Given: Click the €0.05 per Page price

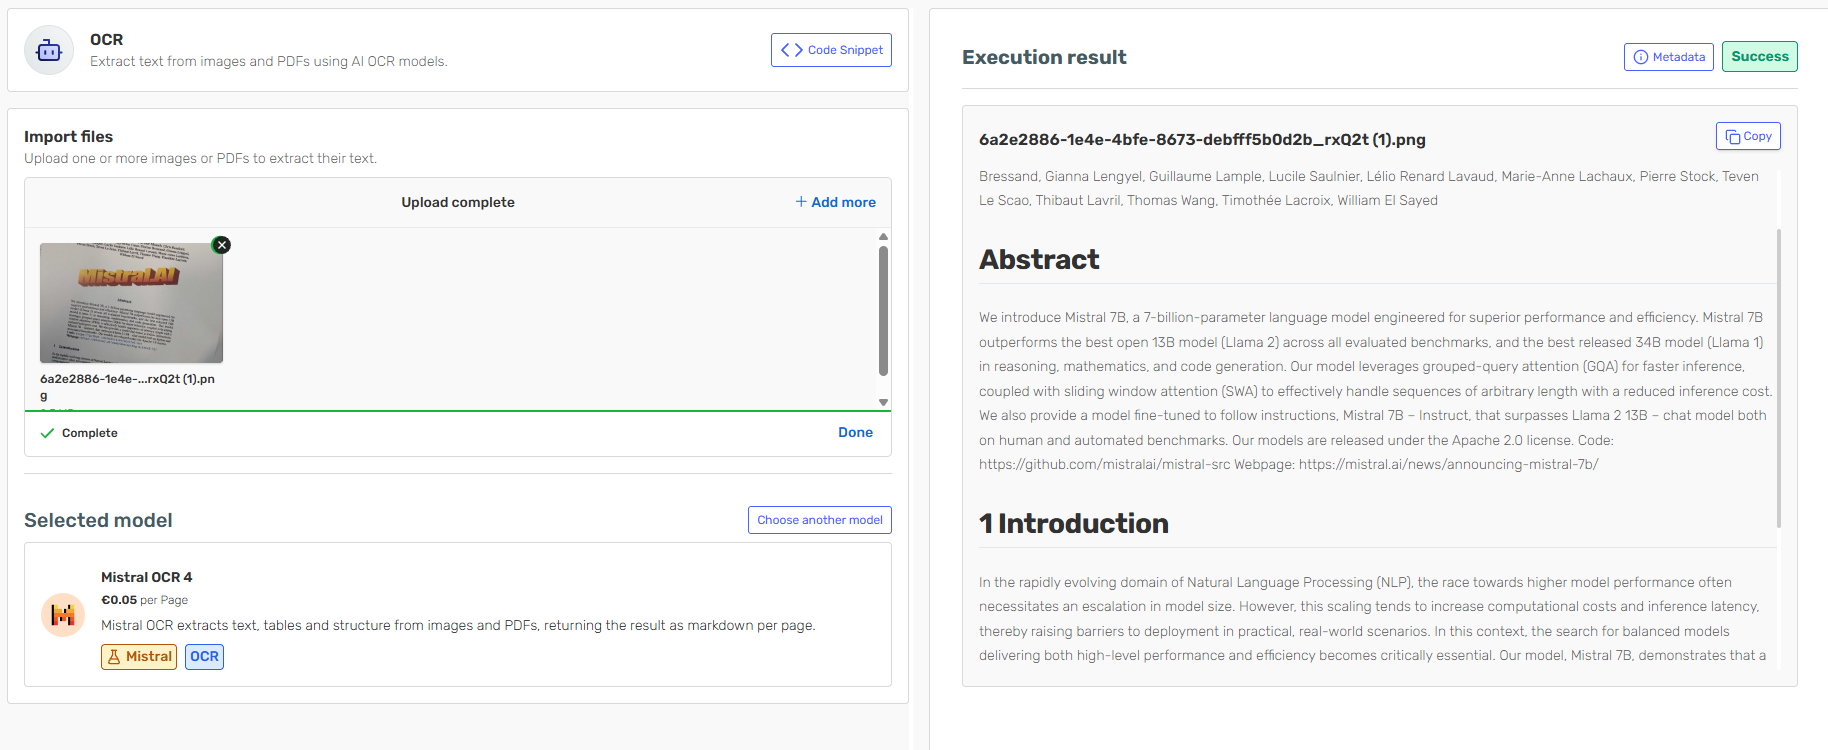Looking at the screenshot, I should pos(145,600).
